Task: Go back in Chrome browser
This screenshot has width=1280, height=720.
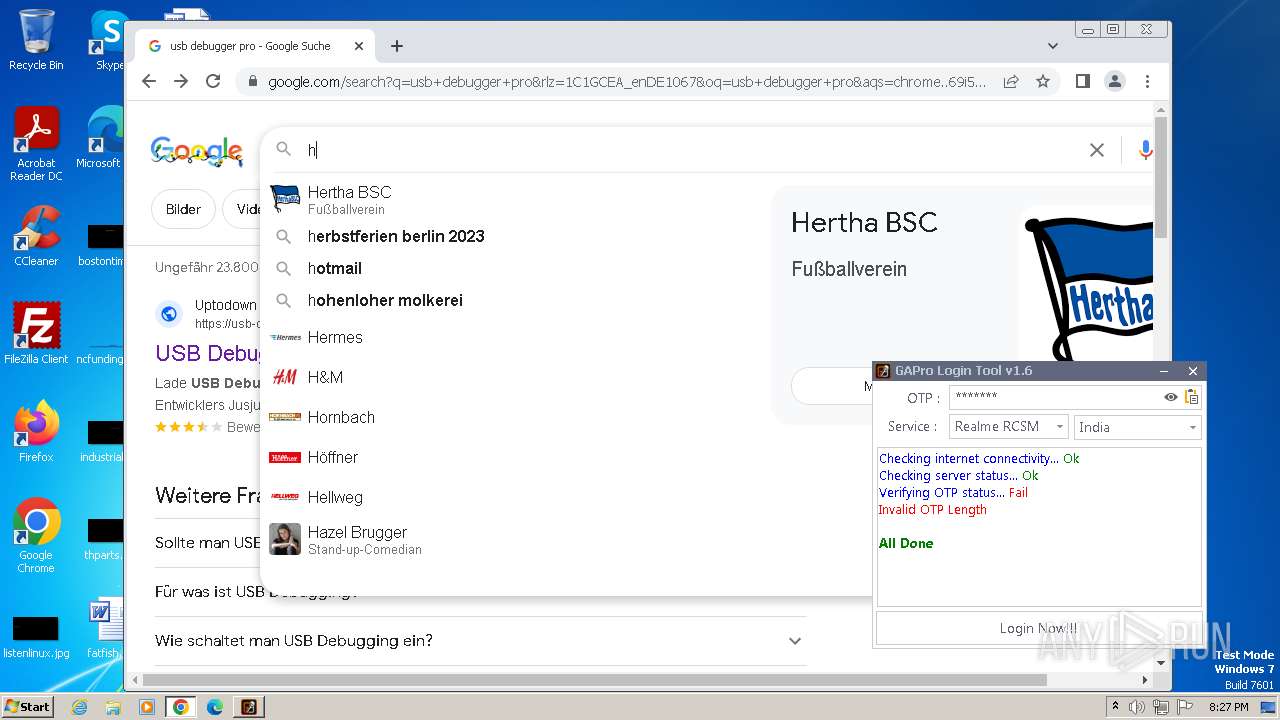Action: [x=149, y=81]
